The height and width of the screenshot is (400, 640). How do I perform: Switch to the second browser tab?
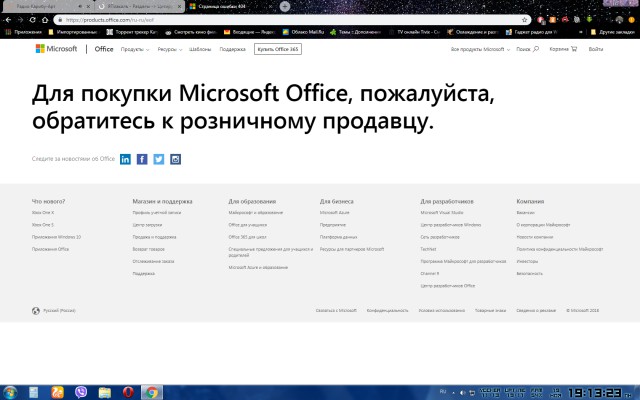[x=140, y=6]
